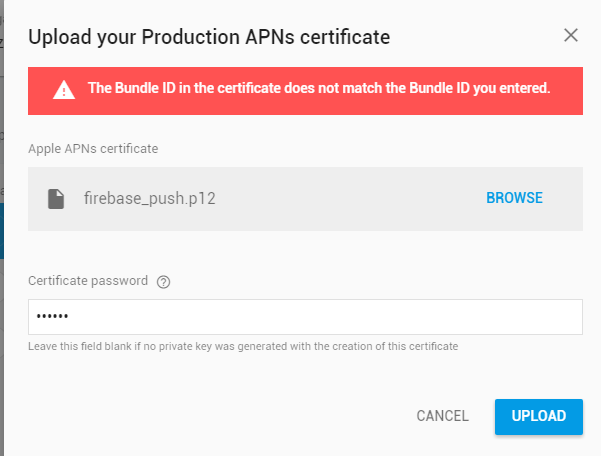Click the Bundle ID mismatch error message
The width and height of the screenshot is (601, 456).
319,88
